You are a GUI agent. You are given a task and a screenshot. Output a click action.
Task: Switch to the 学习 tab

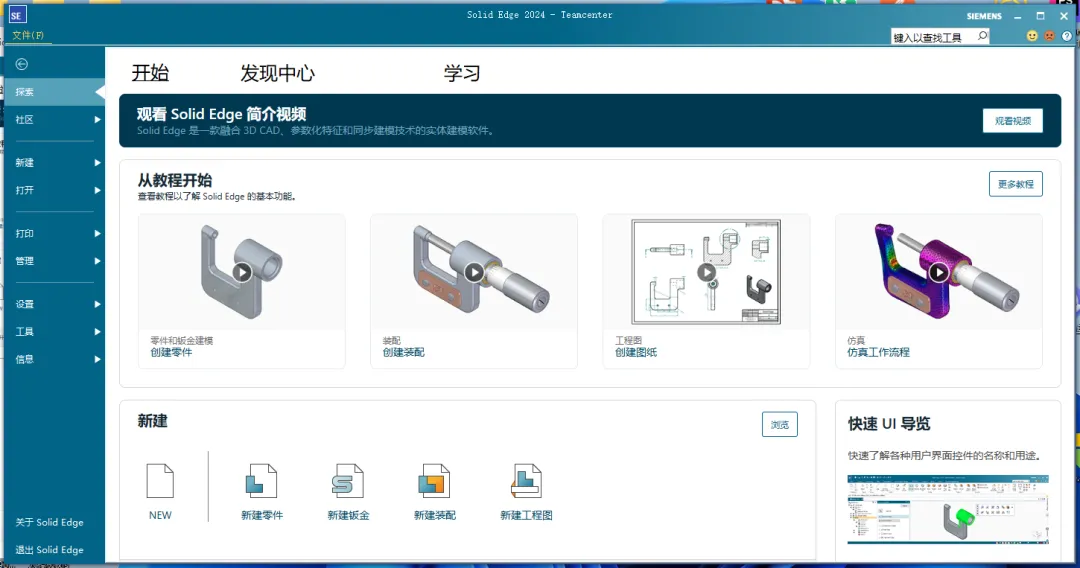click(x=461, y=73)
